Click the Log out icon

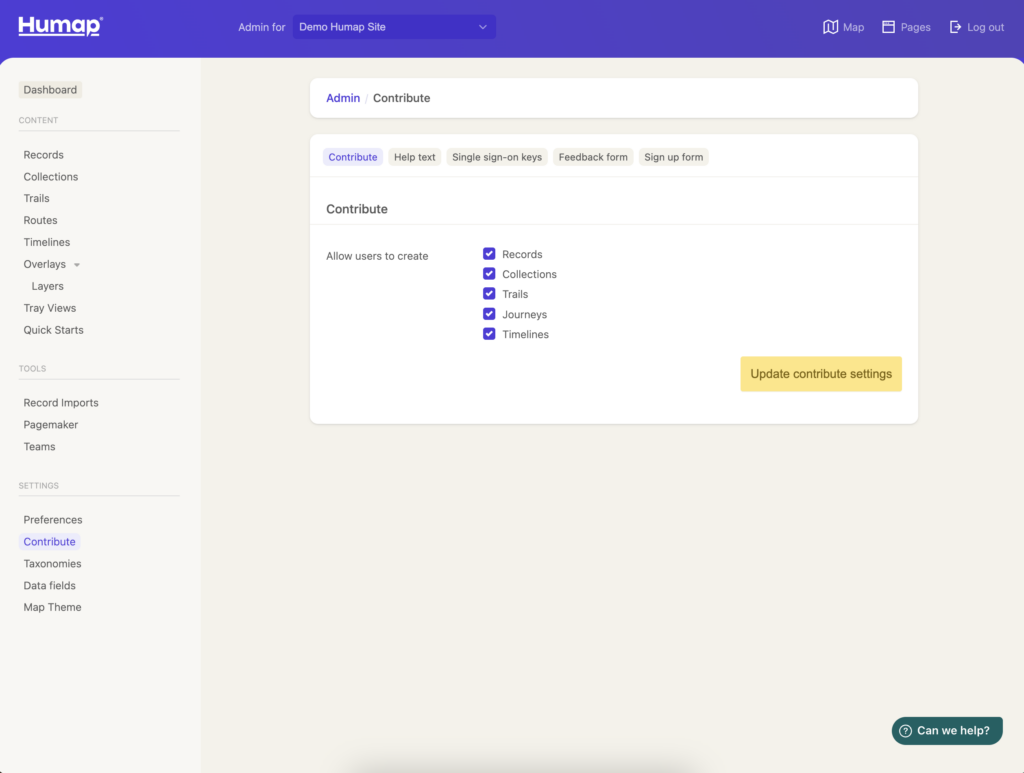point(958,27)
